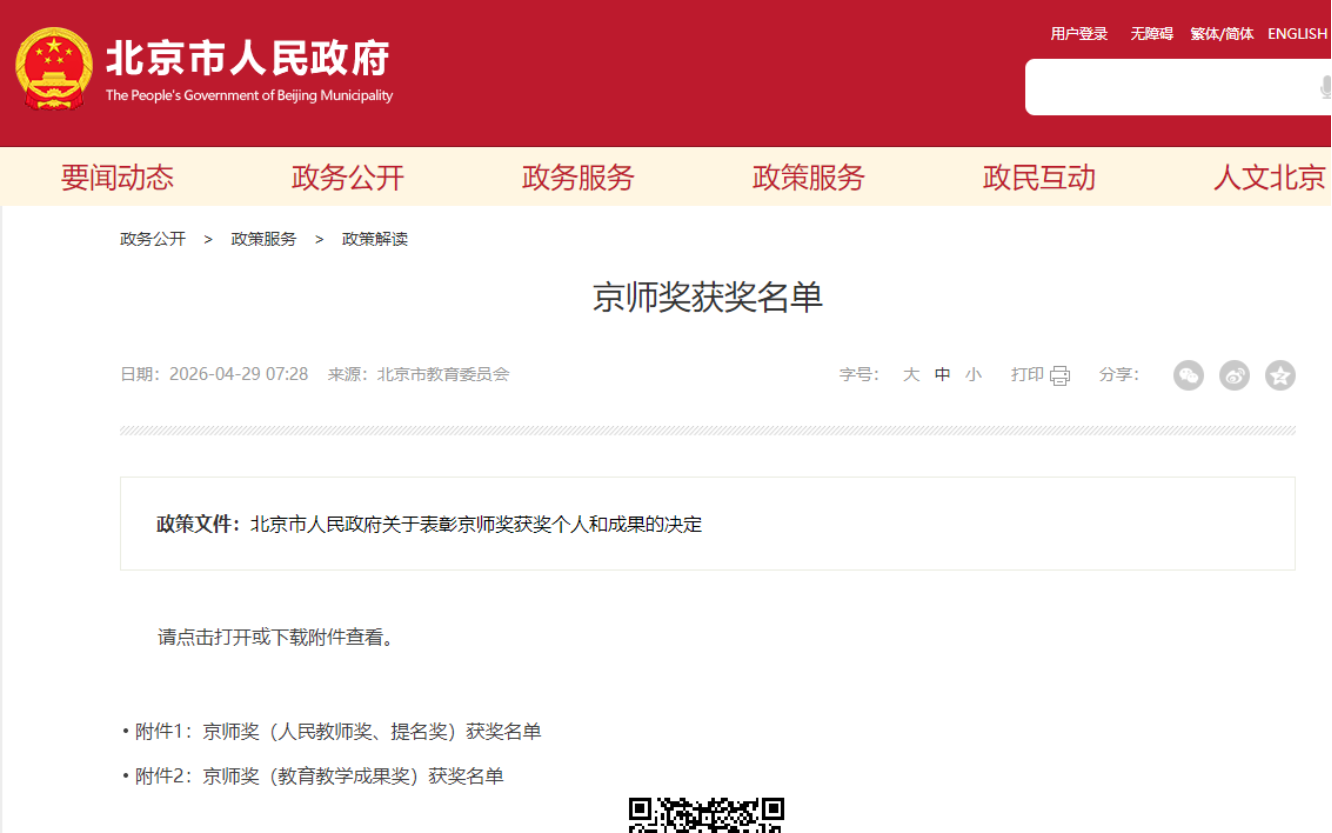1332x833 pixels.
Task: Open 附件2 教育教学成果奖 award list attachment
Action: click(353, 776)
